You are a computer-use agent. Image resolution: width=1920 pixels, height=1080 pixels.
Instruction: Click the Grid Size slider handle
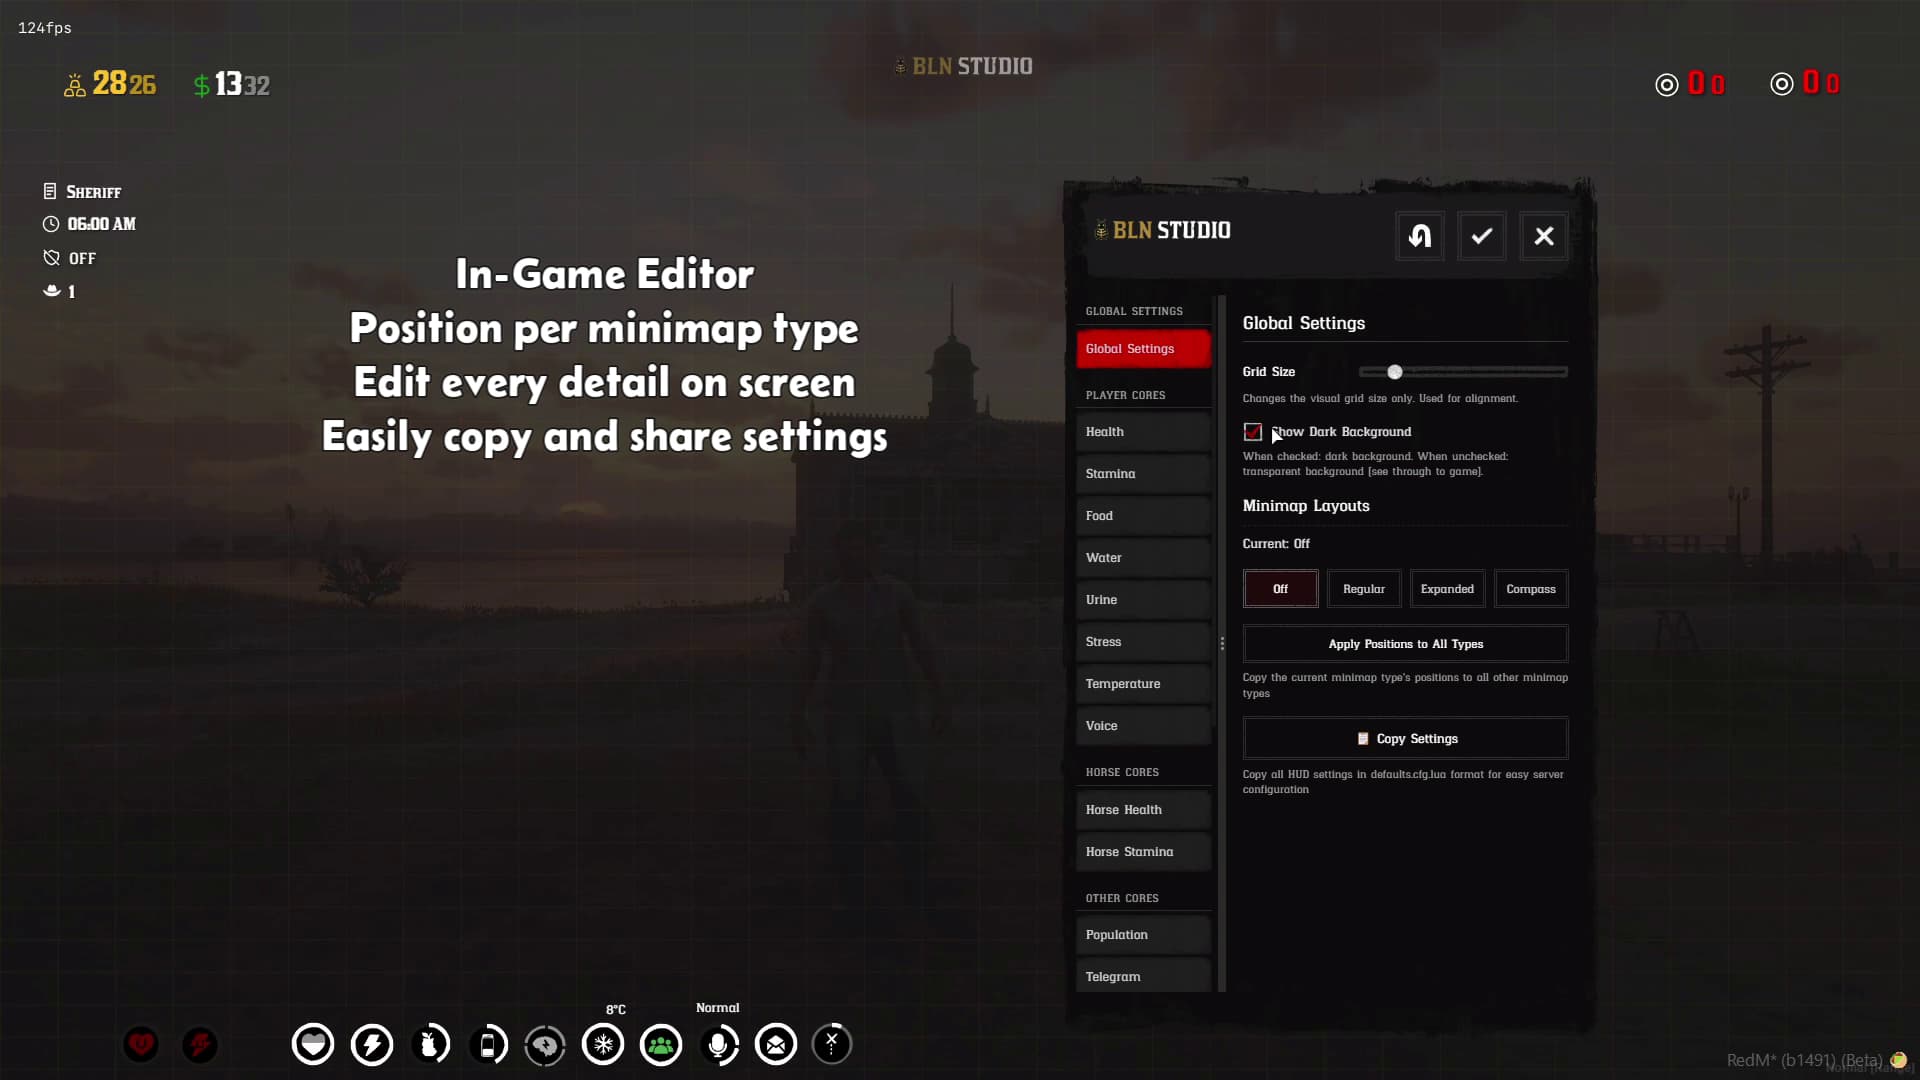1394,372
